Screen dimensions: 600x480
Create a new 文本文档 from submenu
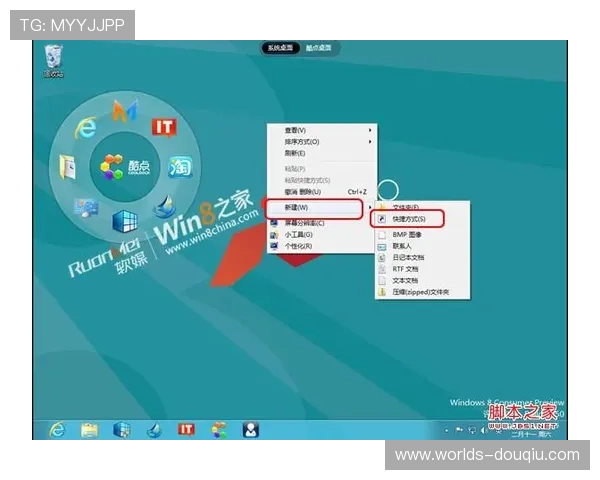(405, 280)
